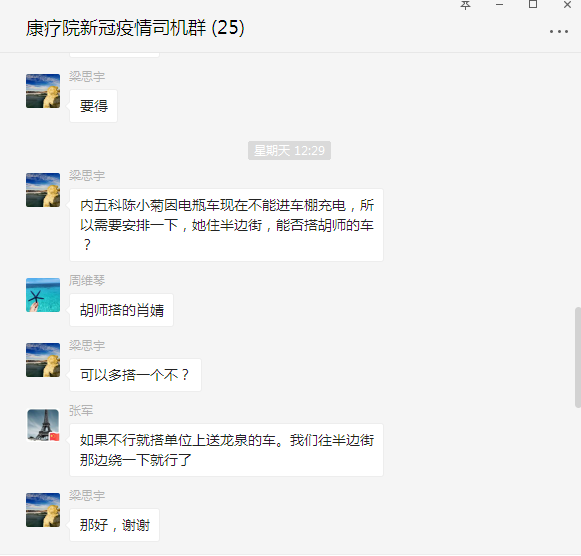Open the chat info three-dots menu
581x556 pixels.
pos(558,32)
